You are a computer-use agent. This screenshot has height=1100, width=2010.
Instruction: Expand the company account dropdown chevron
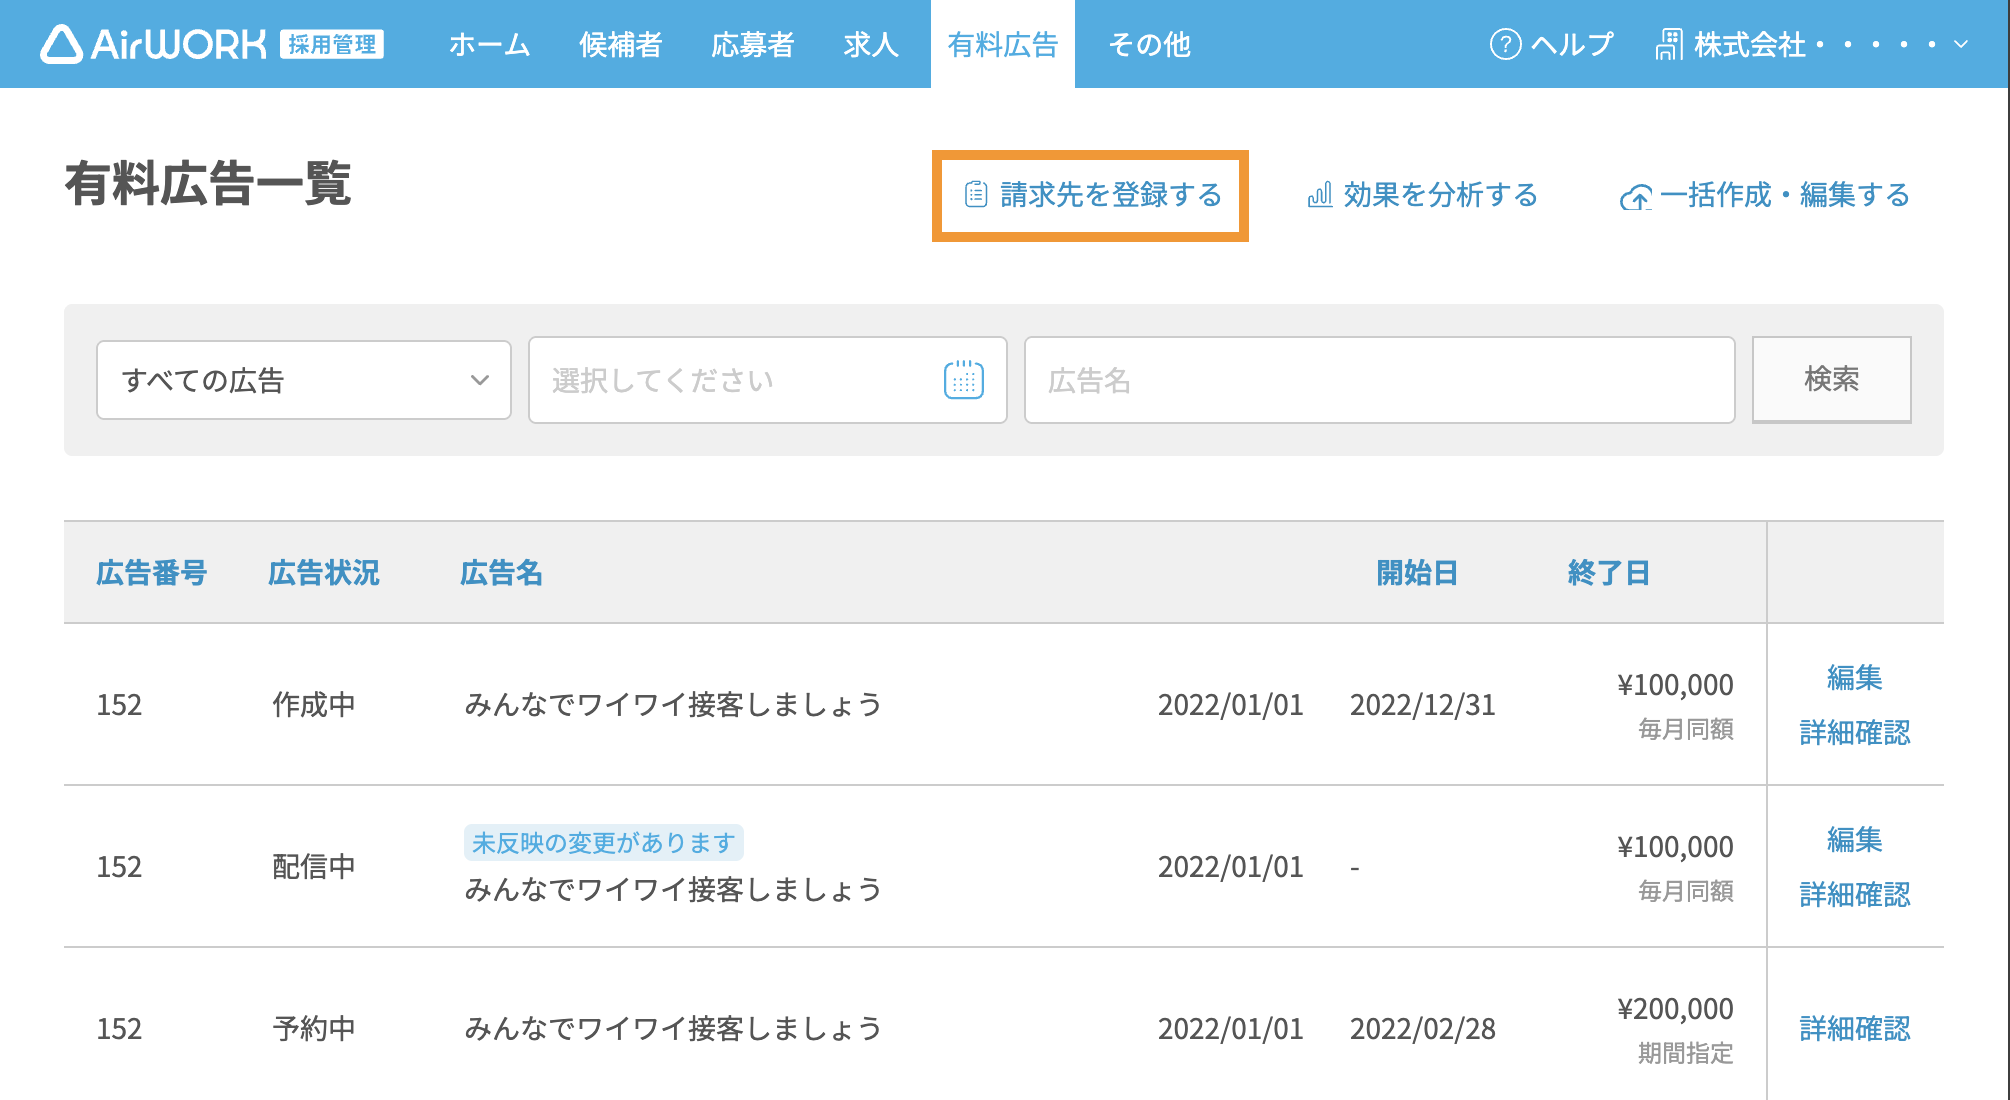(1961, 44)
